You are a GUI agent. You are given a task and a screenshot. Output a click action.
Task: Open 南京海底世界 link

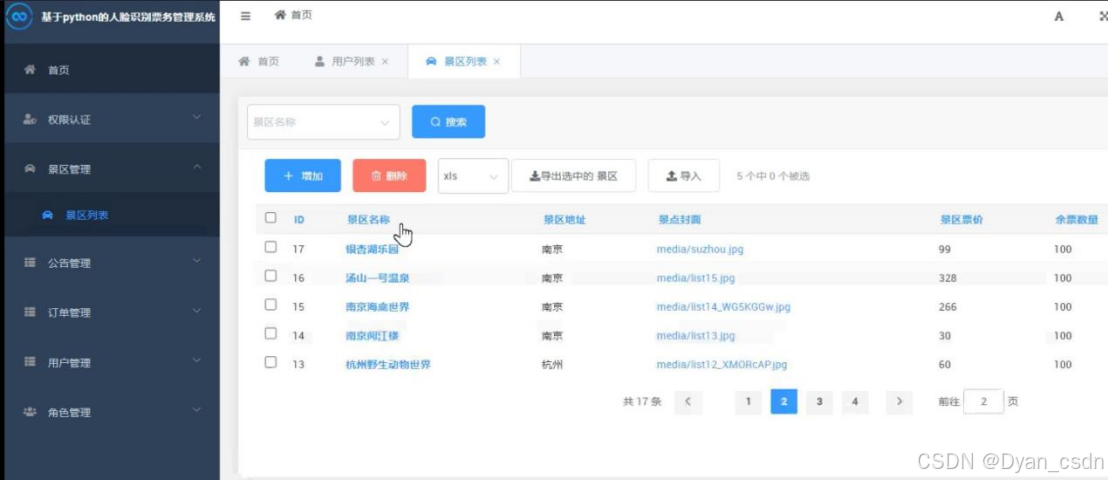tap(377, 307)
